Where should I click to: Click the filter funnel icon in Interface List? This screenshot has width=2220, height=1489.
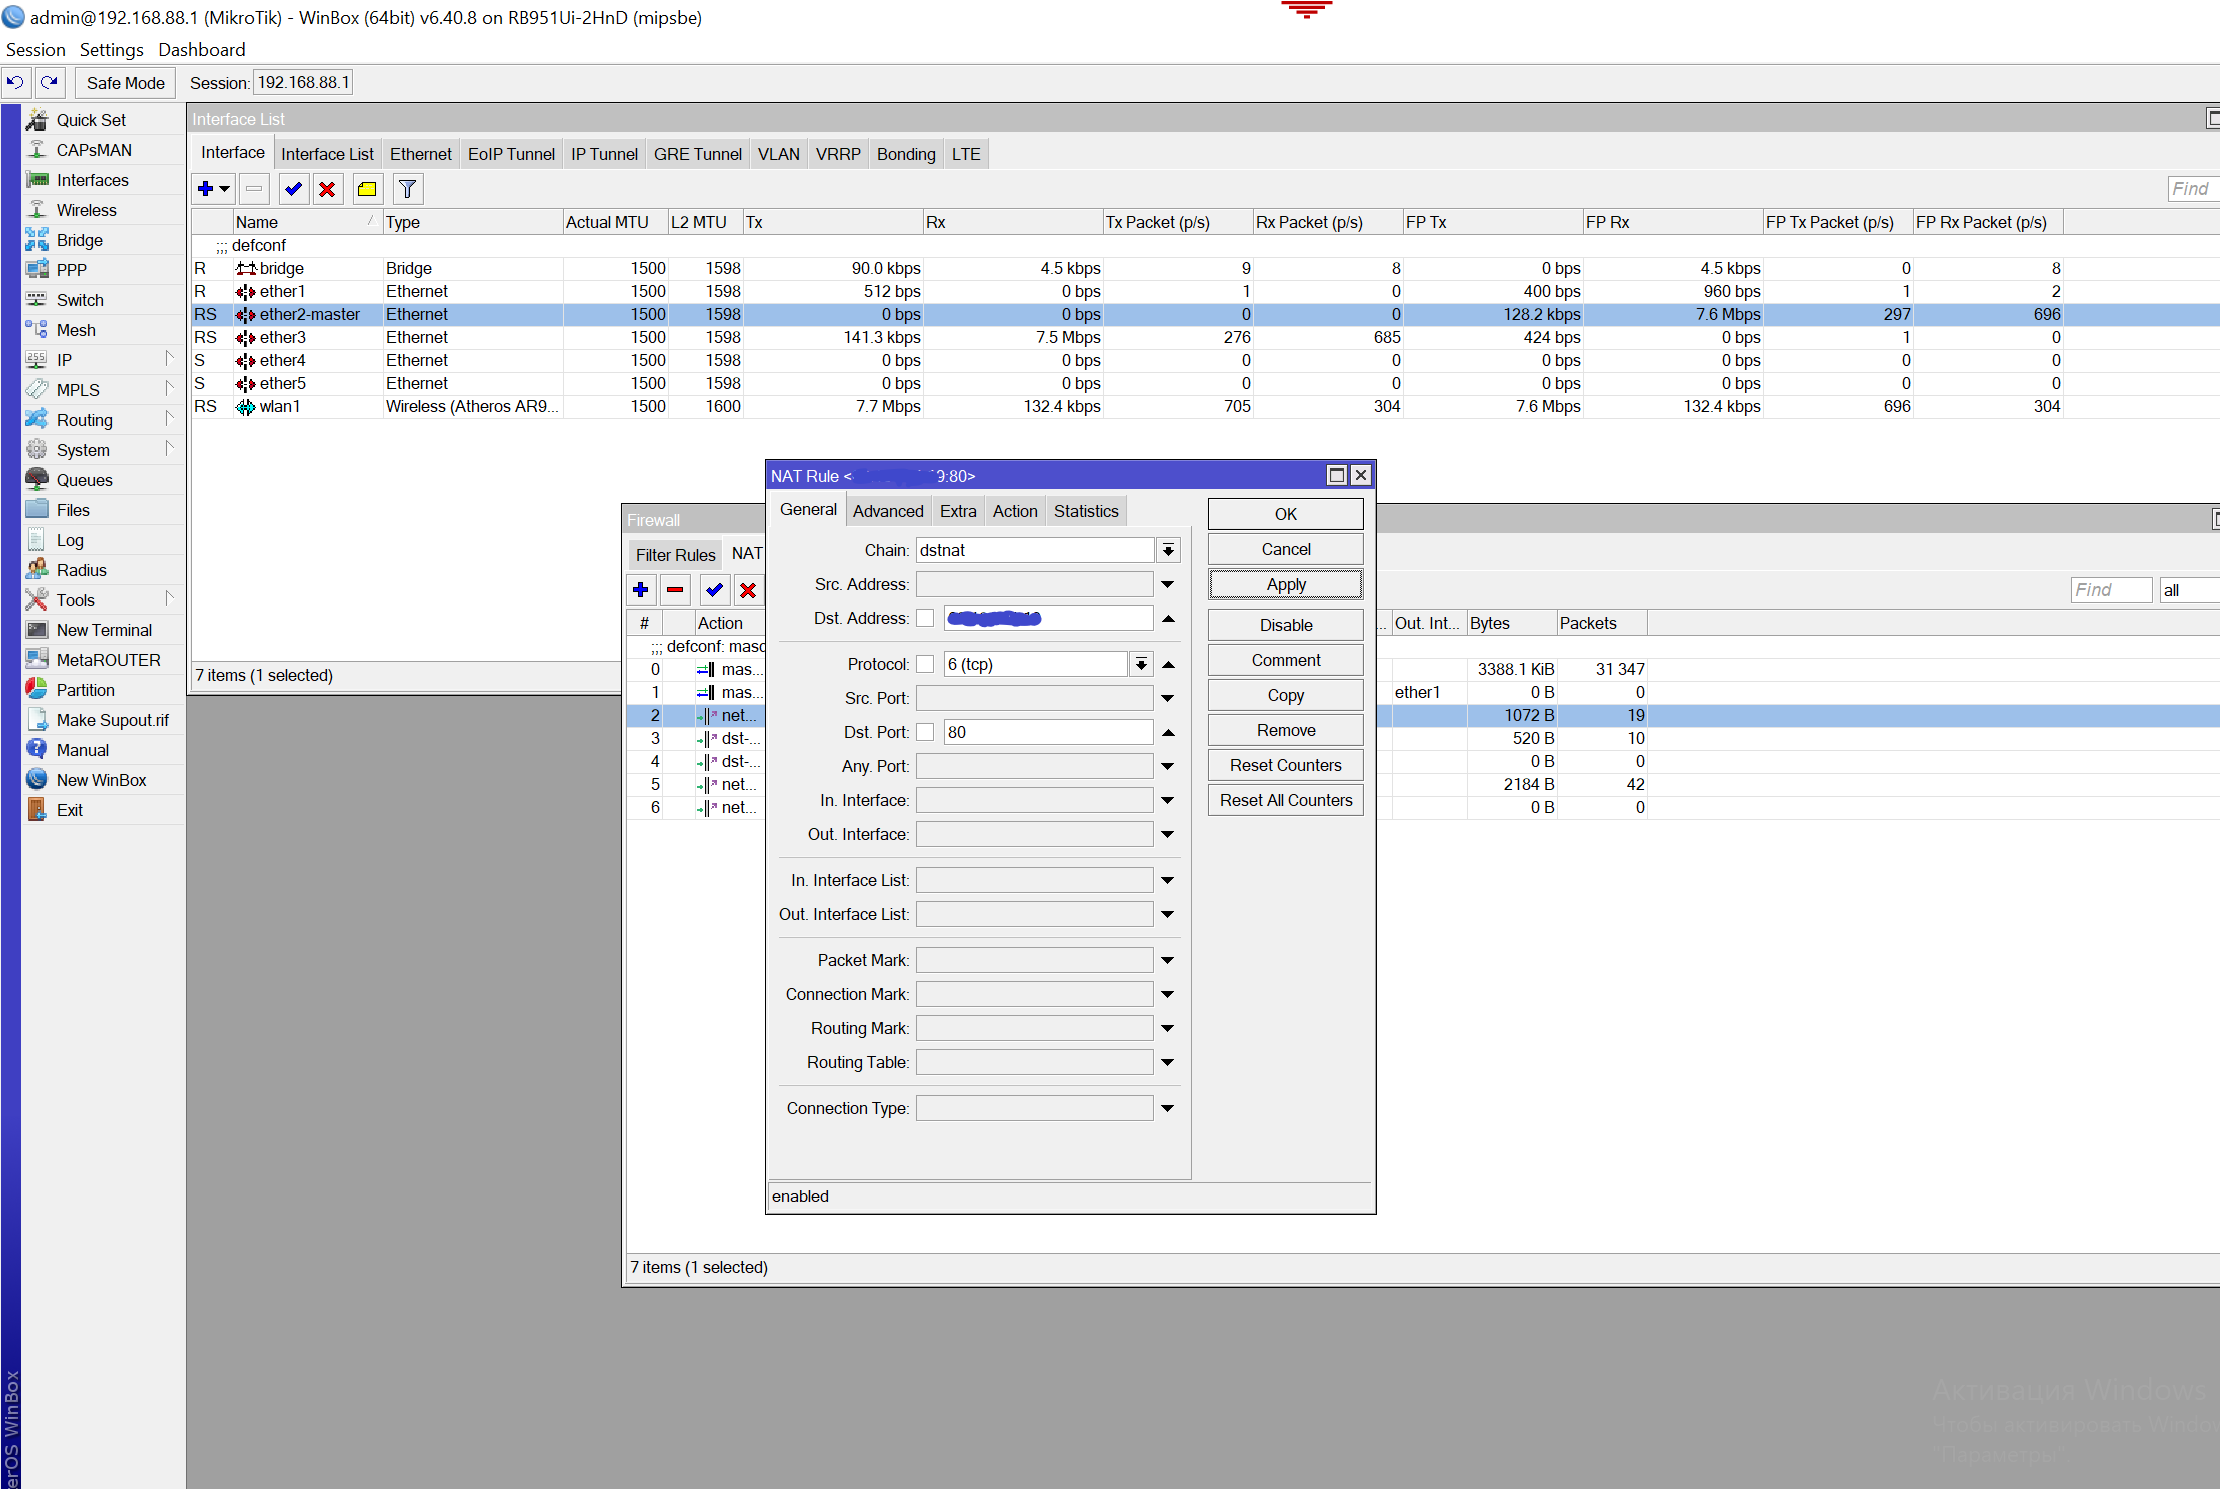point(407,189)
